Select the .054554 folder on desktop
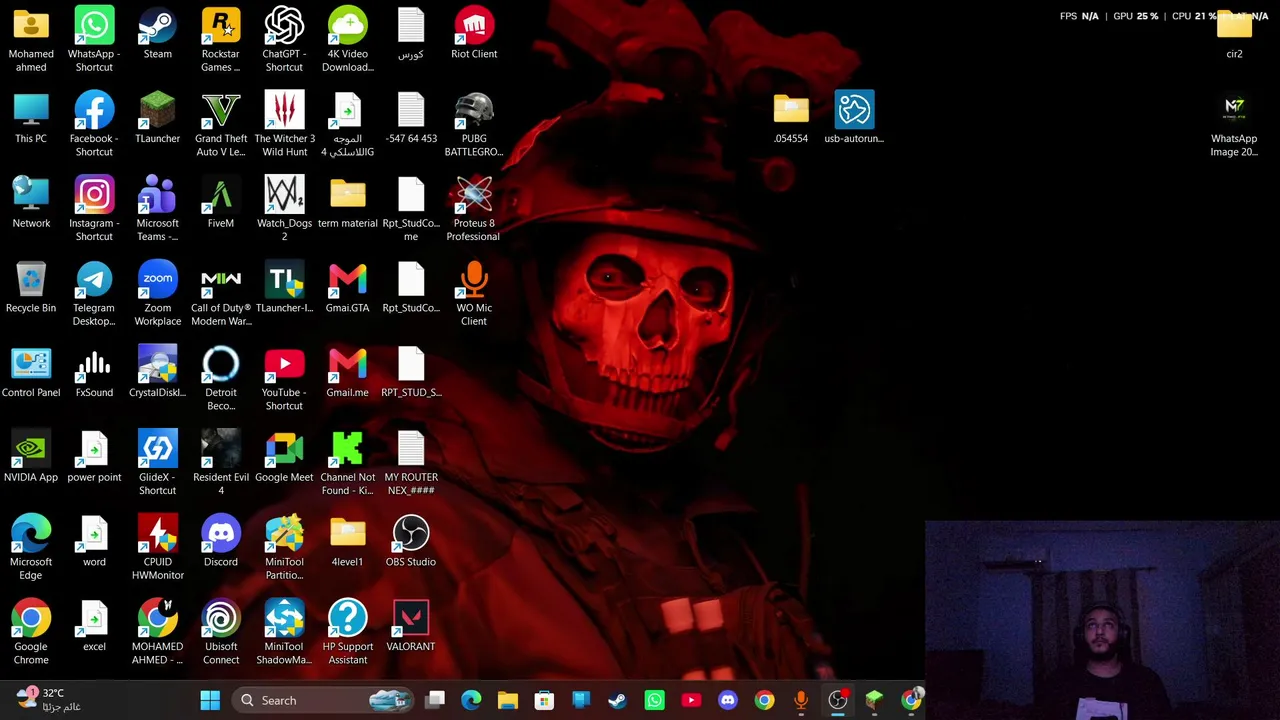This screenshot has width=1280, height=720. [x=791, y=118]
